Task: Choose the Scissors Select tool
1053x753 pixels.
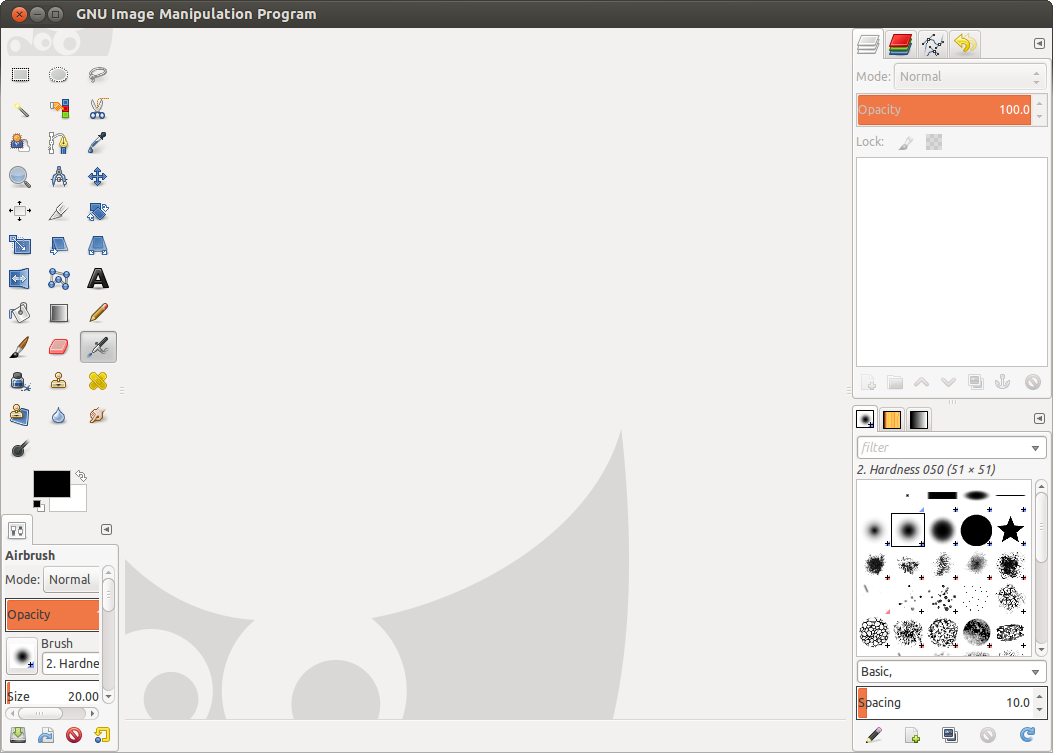Action: (98, 109)
